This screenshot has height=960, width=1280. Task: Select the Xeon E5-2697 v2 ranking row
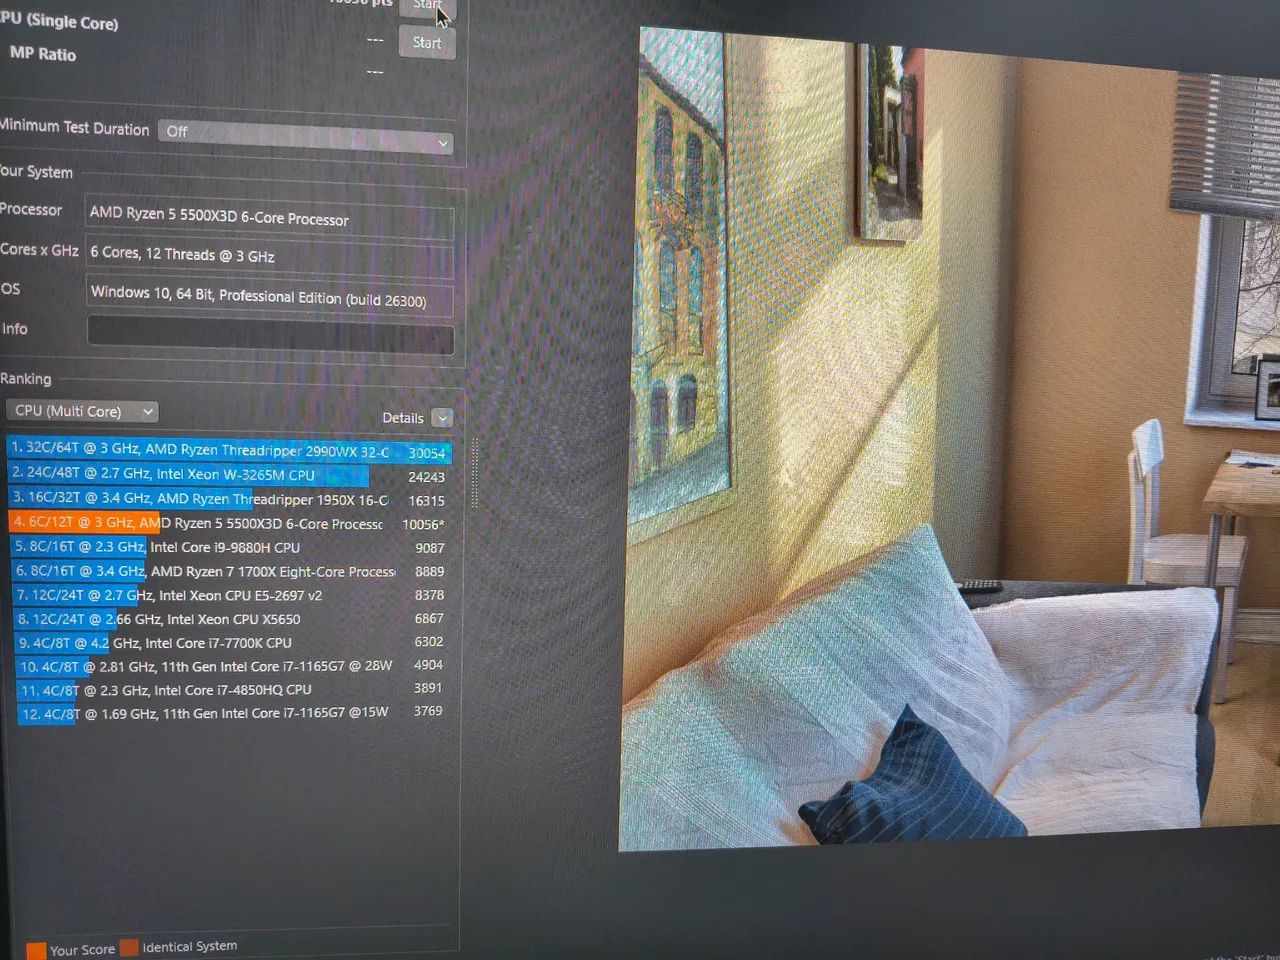[230, 595]
